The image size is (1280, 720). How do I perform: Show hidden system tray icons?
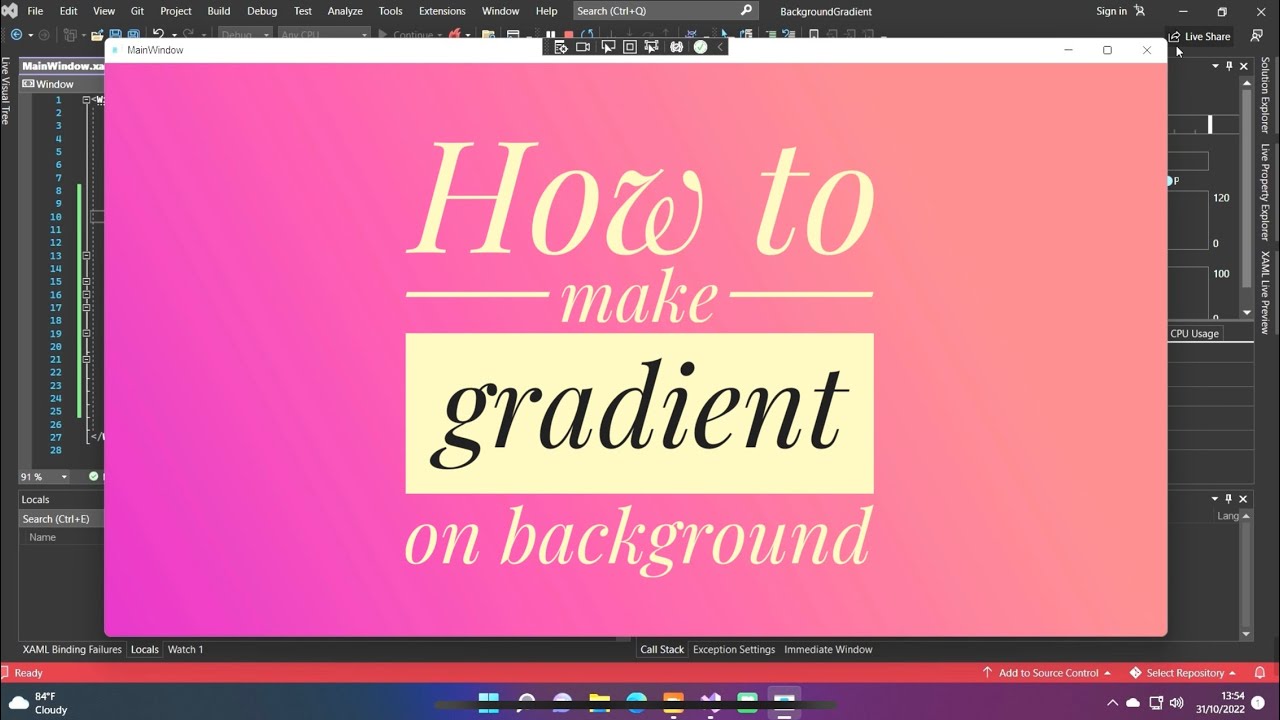1112,702
